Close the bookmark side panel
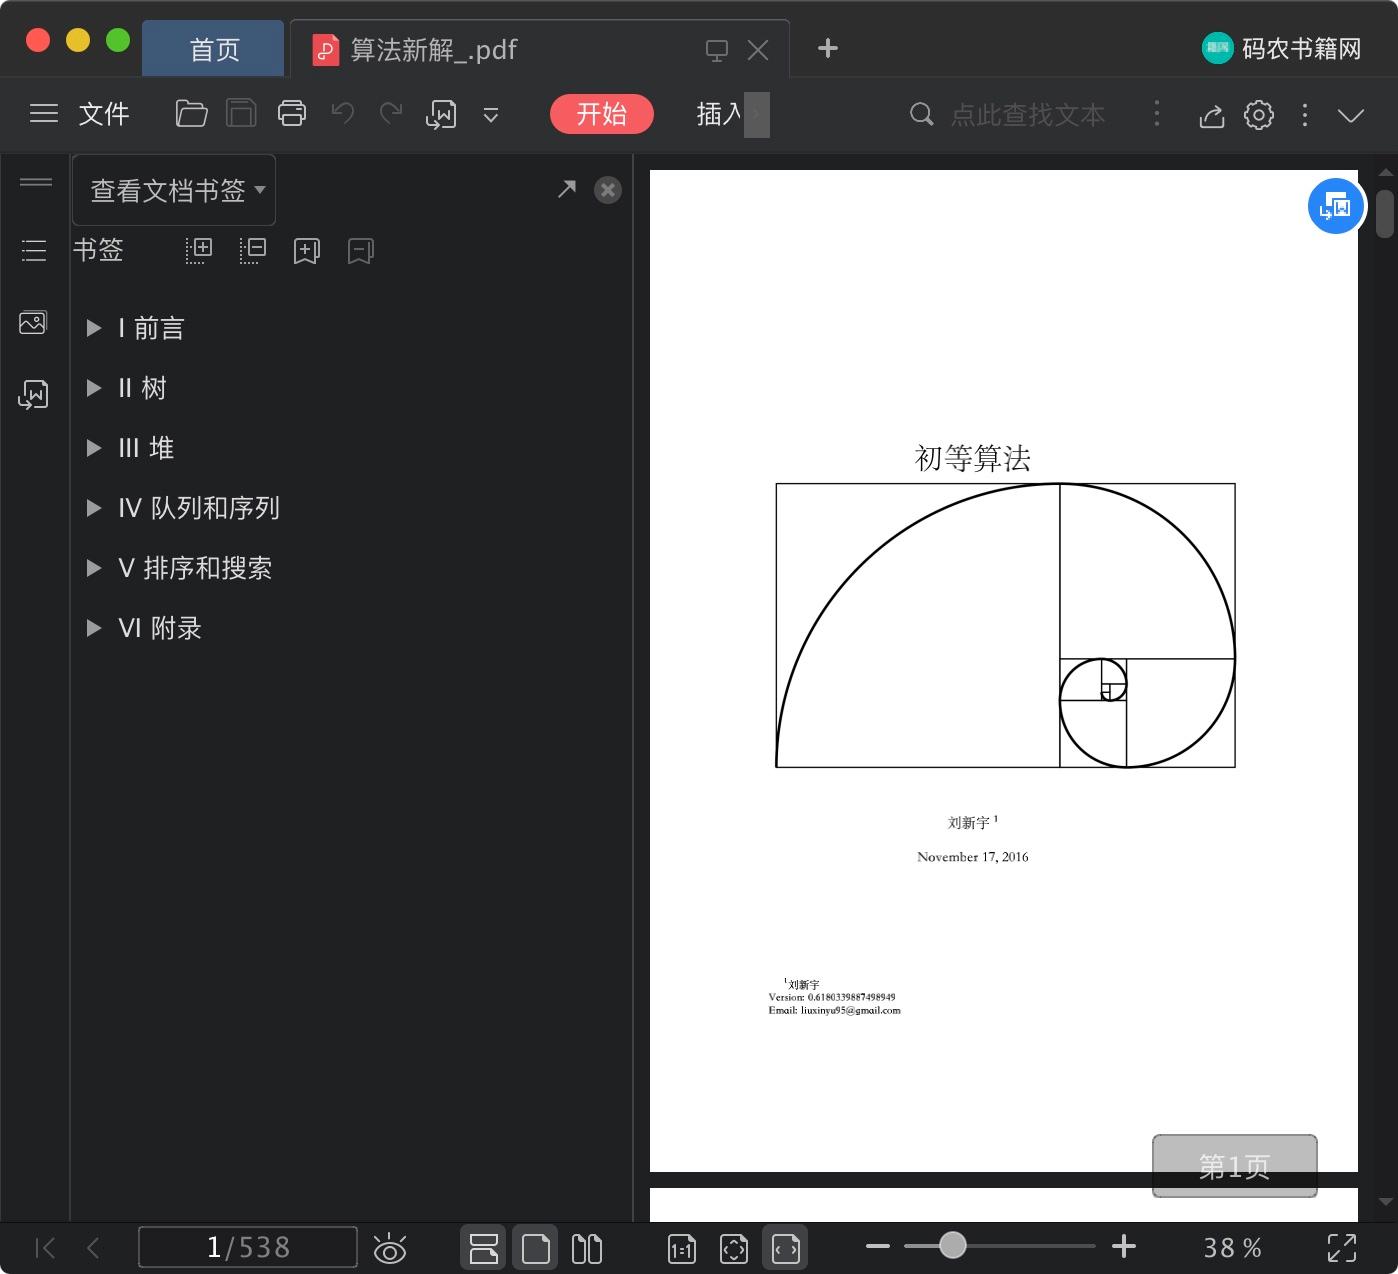 [x=608, y=190]
